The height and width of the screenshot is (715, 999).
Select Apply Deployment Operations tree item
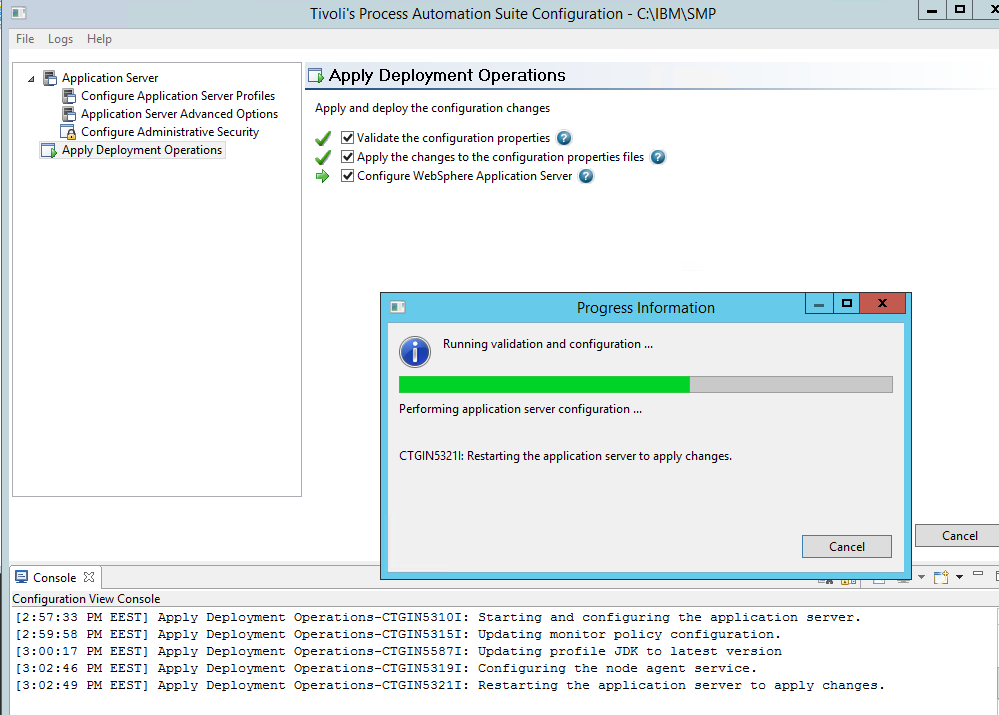click(141, 150)
